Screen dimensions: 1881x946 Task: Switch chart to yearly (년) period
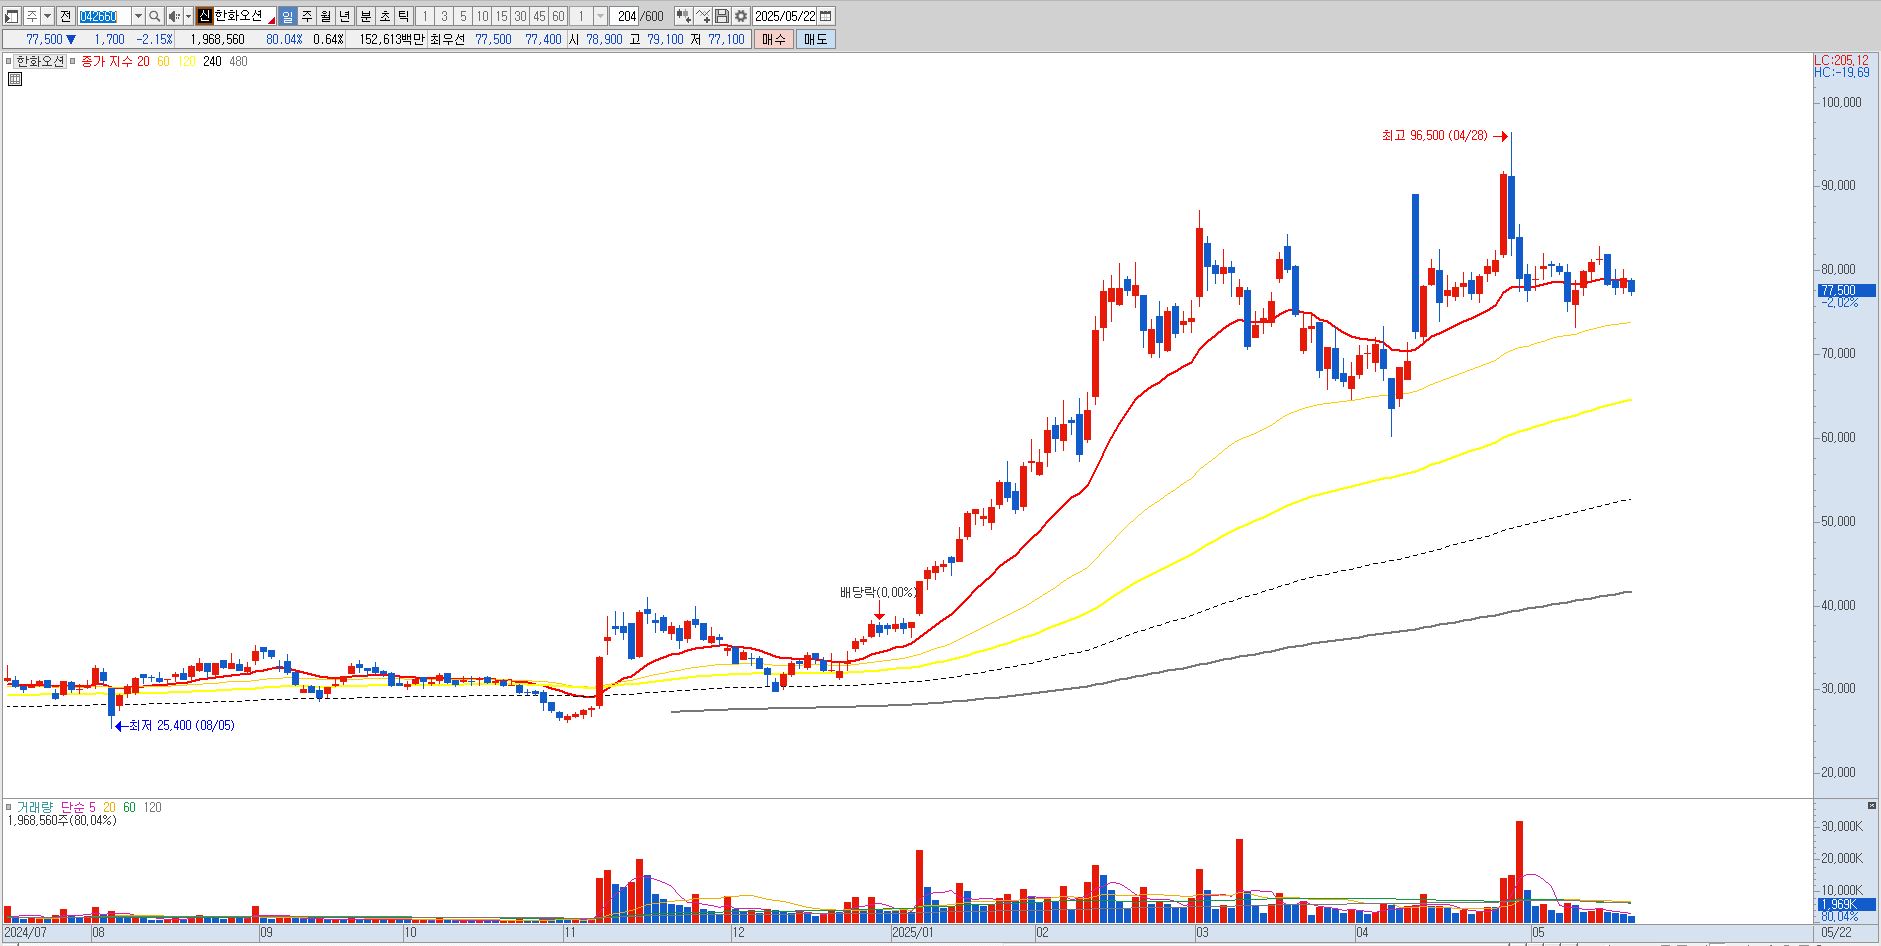345,16
